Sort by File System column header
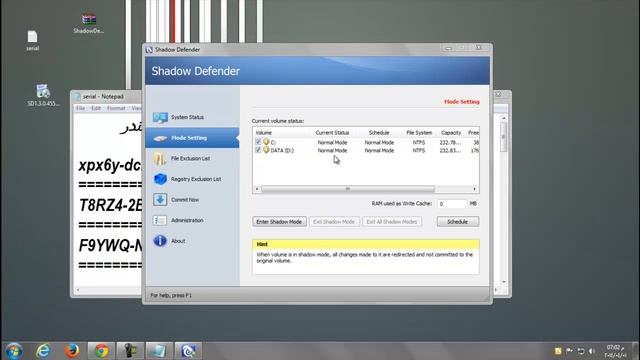Viewport: 640px width, 360px height. click(419, 133)
